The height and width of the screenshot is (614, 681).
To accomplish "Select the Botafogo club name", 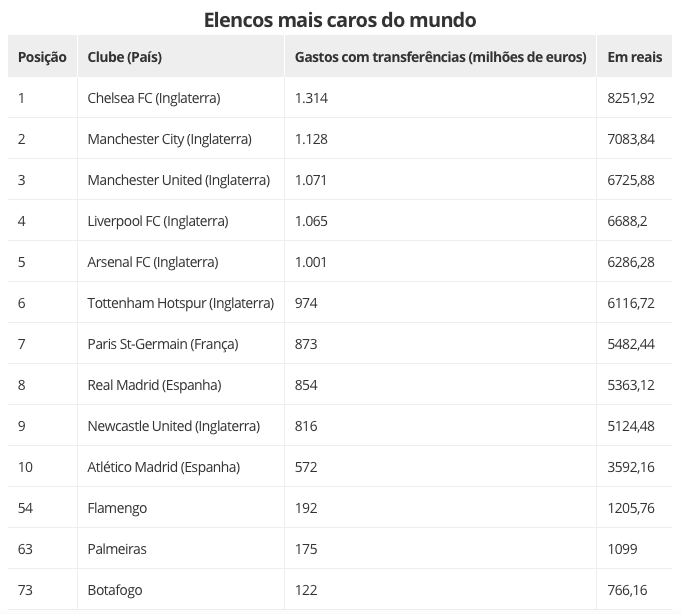I will click(x=115, y=590).
